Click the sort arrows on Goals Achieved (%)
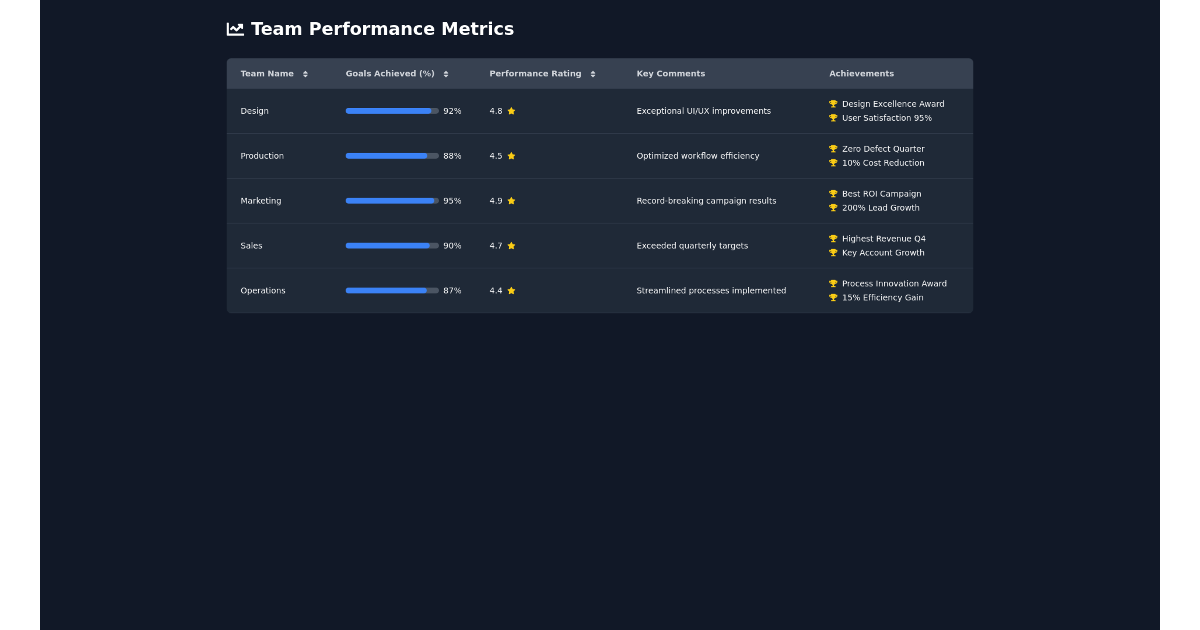 coord(445,73)
